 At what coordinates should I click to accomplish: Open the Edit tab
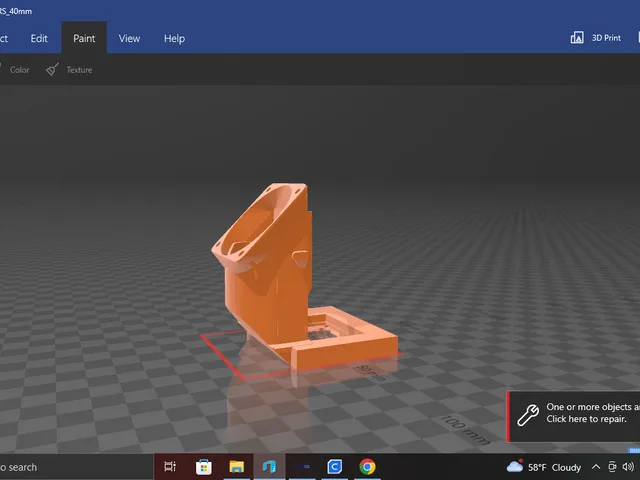coord(39,38)
